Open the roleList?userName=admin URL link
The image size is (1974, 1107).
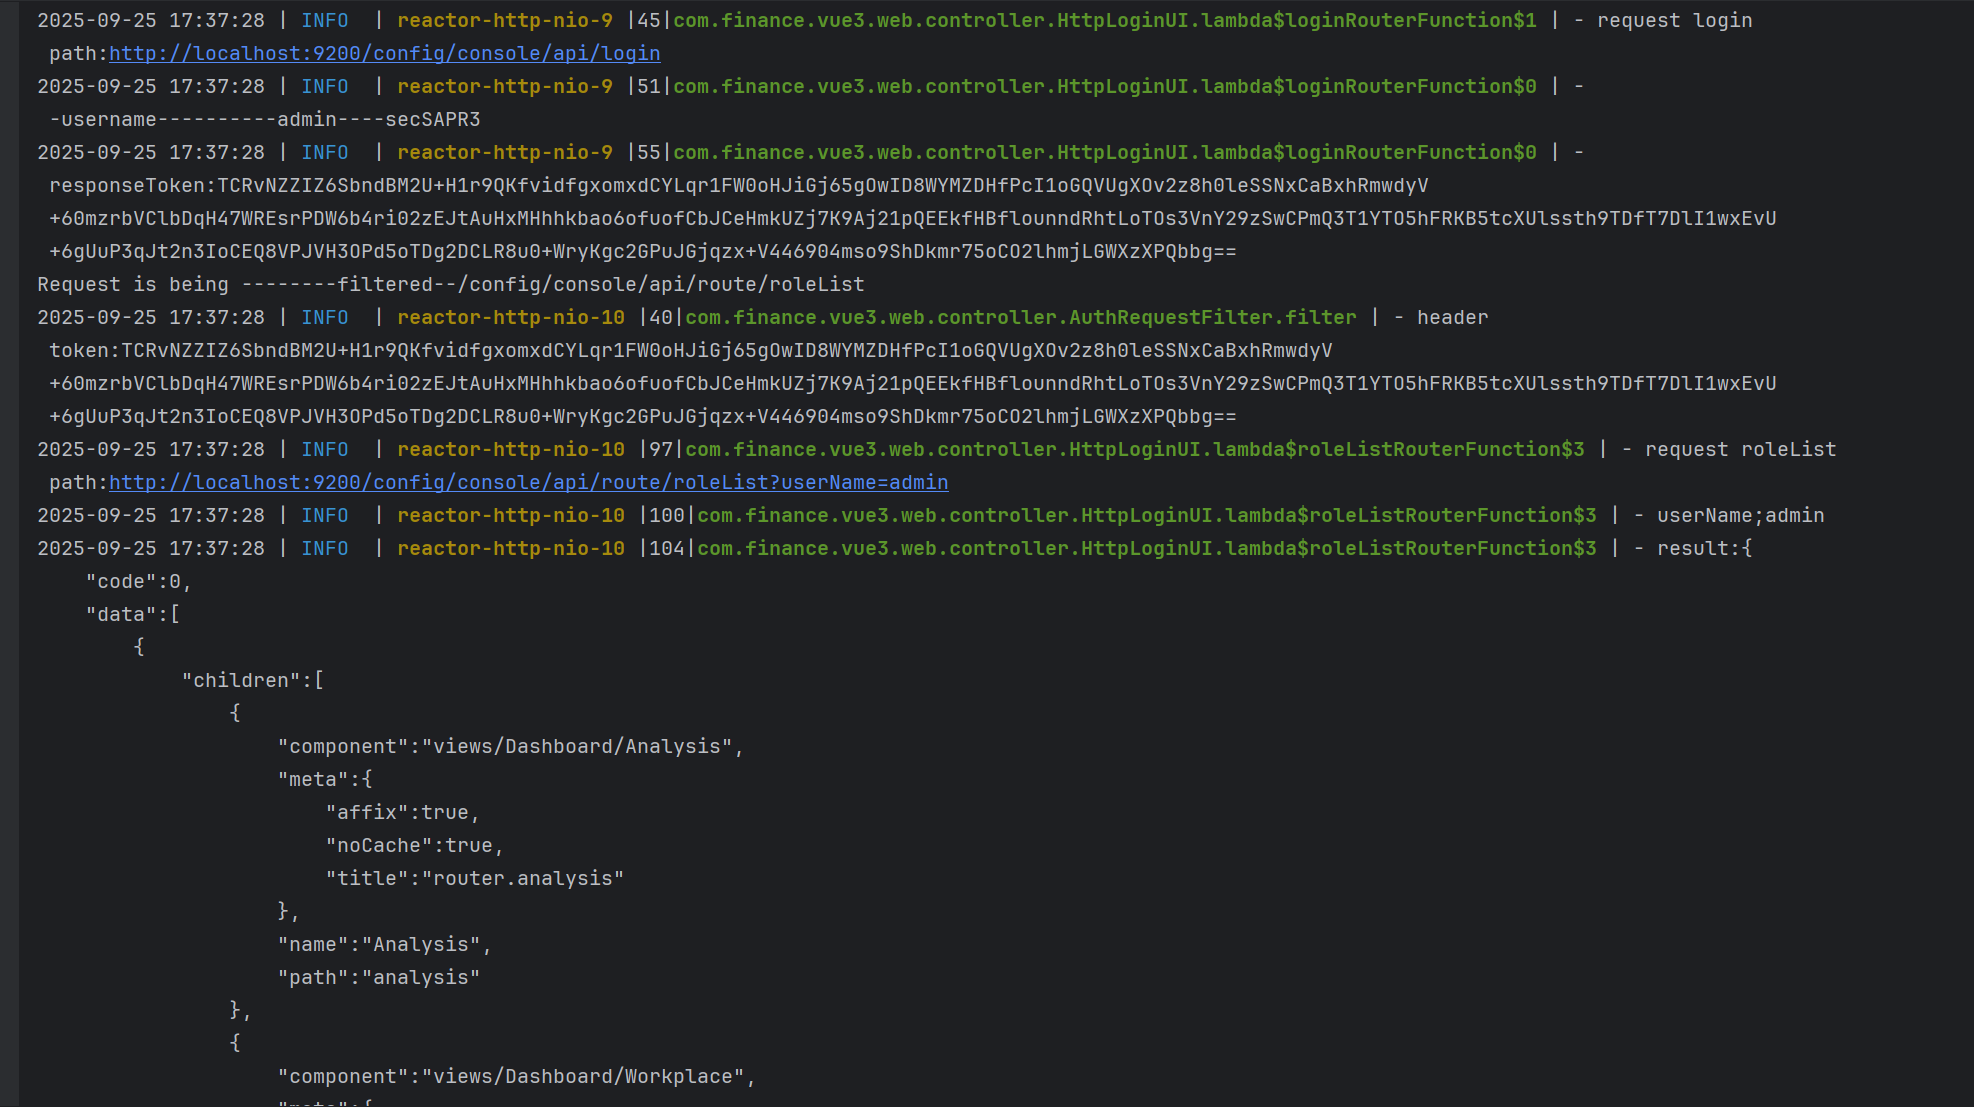coord(528,483)
